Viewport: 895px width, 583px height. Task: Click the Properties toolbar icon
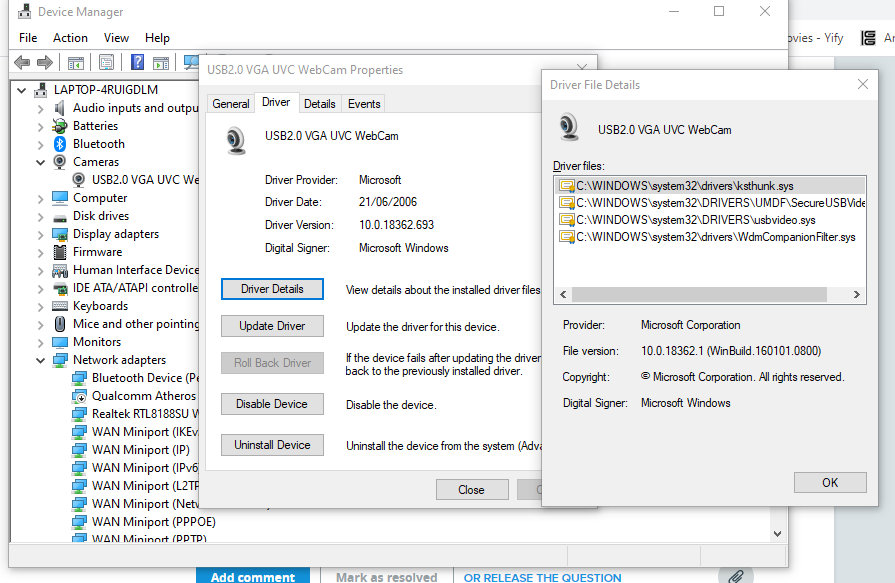pyautogui.click(x=106, y=62)
